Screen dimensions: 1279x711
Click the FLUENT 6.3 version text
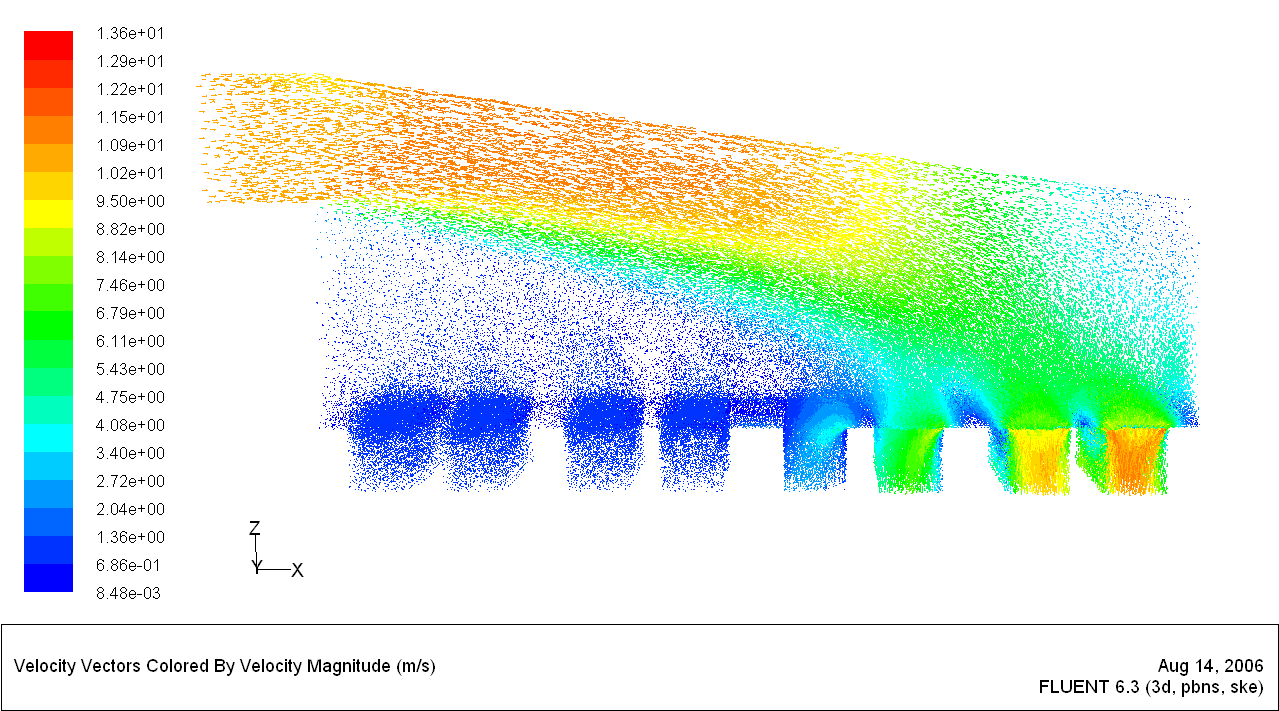tap(1151, 688)
